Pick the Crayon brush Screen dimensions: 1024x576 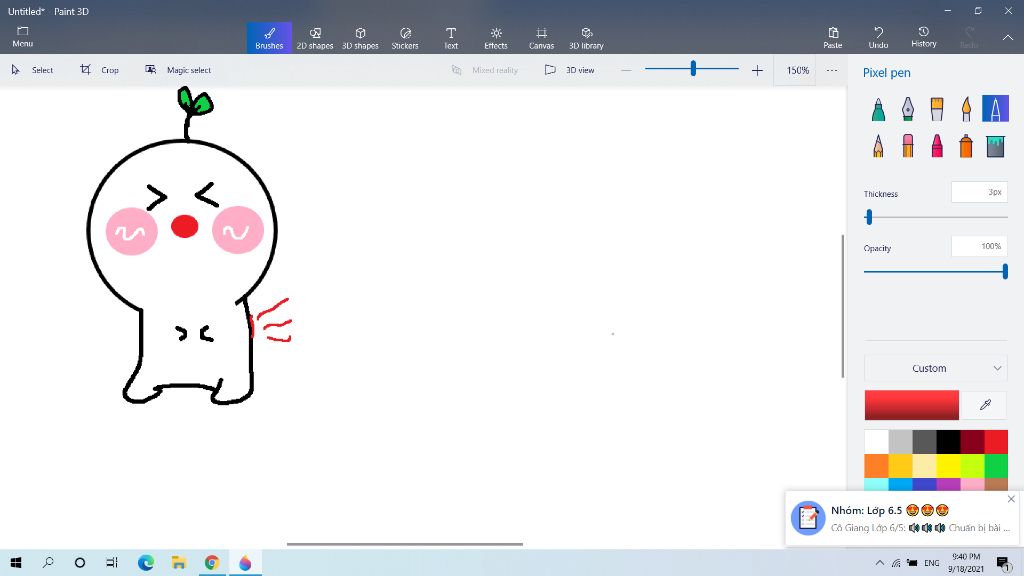(937, 146)
